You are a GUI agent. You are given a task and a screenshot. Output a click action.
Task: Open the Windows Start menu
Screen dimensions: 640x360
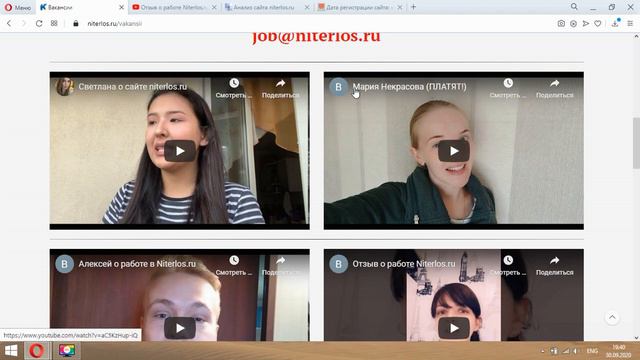pos(11,351)
